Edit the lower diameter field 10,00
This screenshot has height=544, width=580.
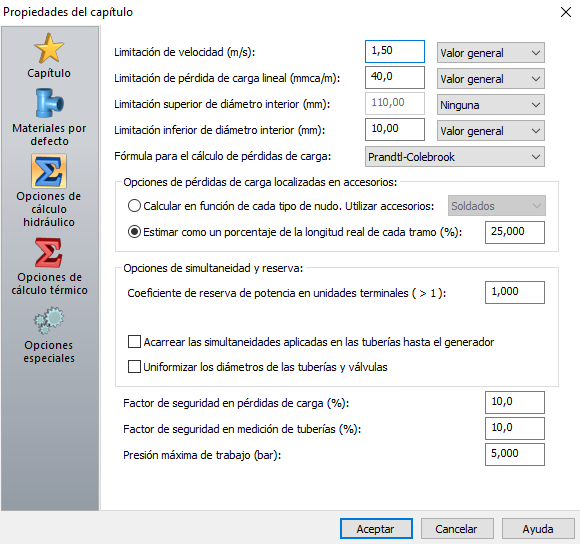point(395,129)
